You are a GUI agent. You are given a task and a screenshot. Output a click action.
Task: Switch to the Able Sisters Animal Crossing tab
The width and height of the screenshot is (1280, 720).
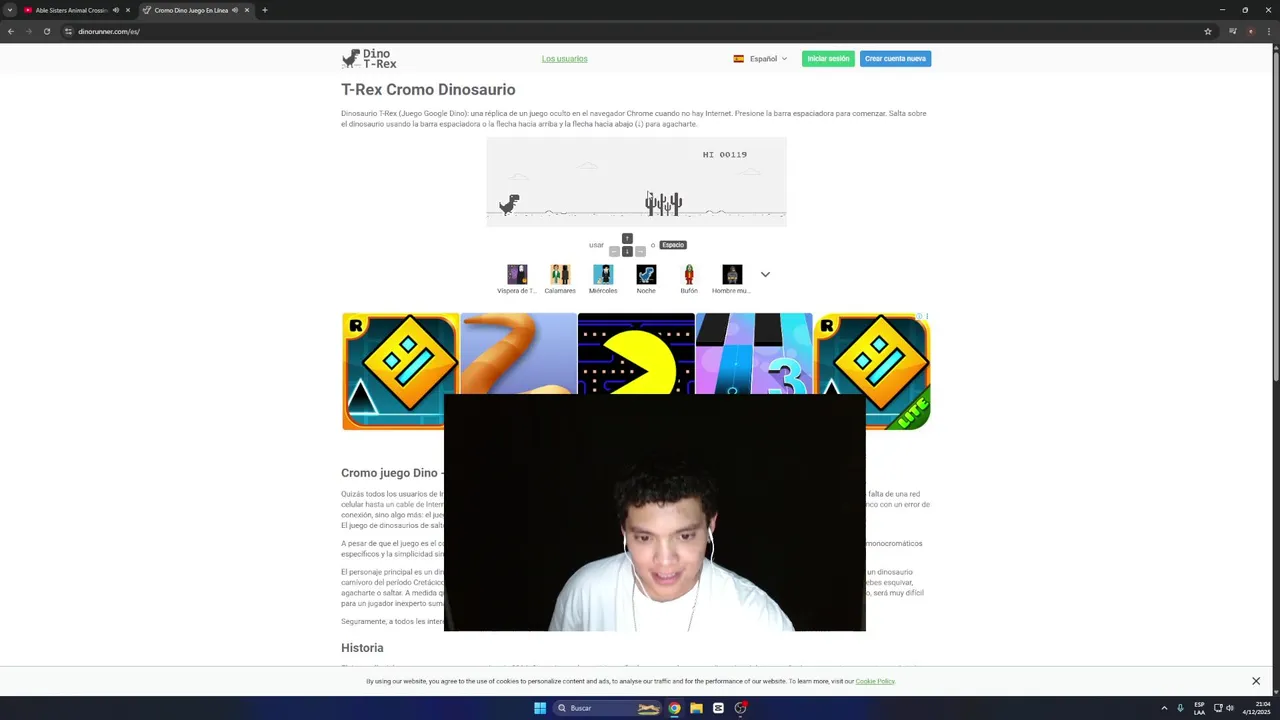tap(72, 10)
